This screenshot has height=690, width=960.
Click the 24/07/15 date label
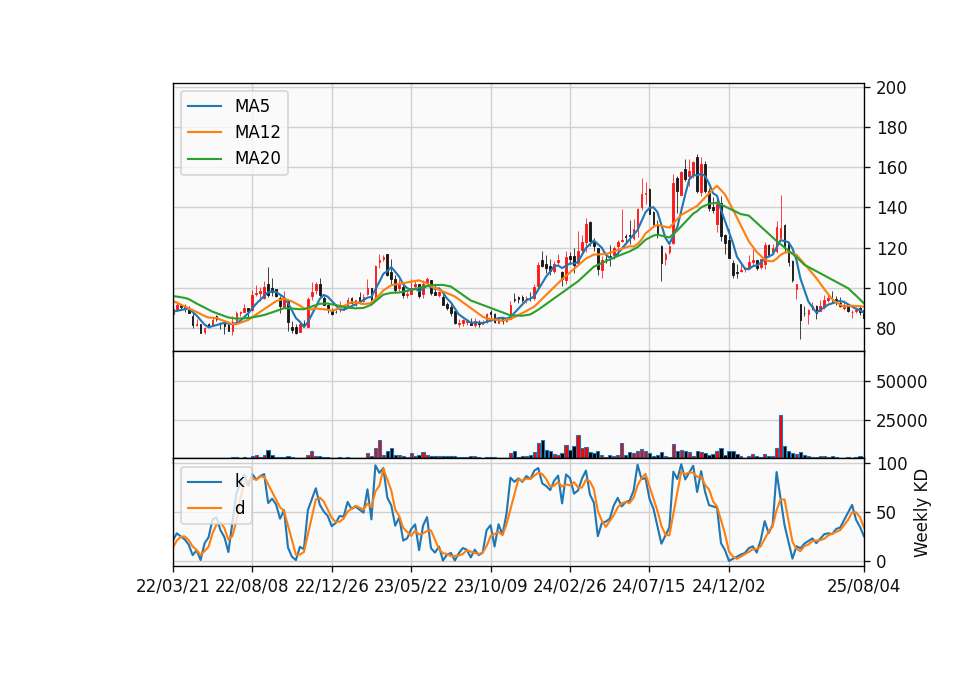pyautogui.click(x=649, y=586)
